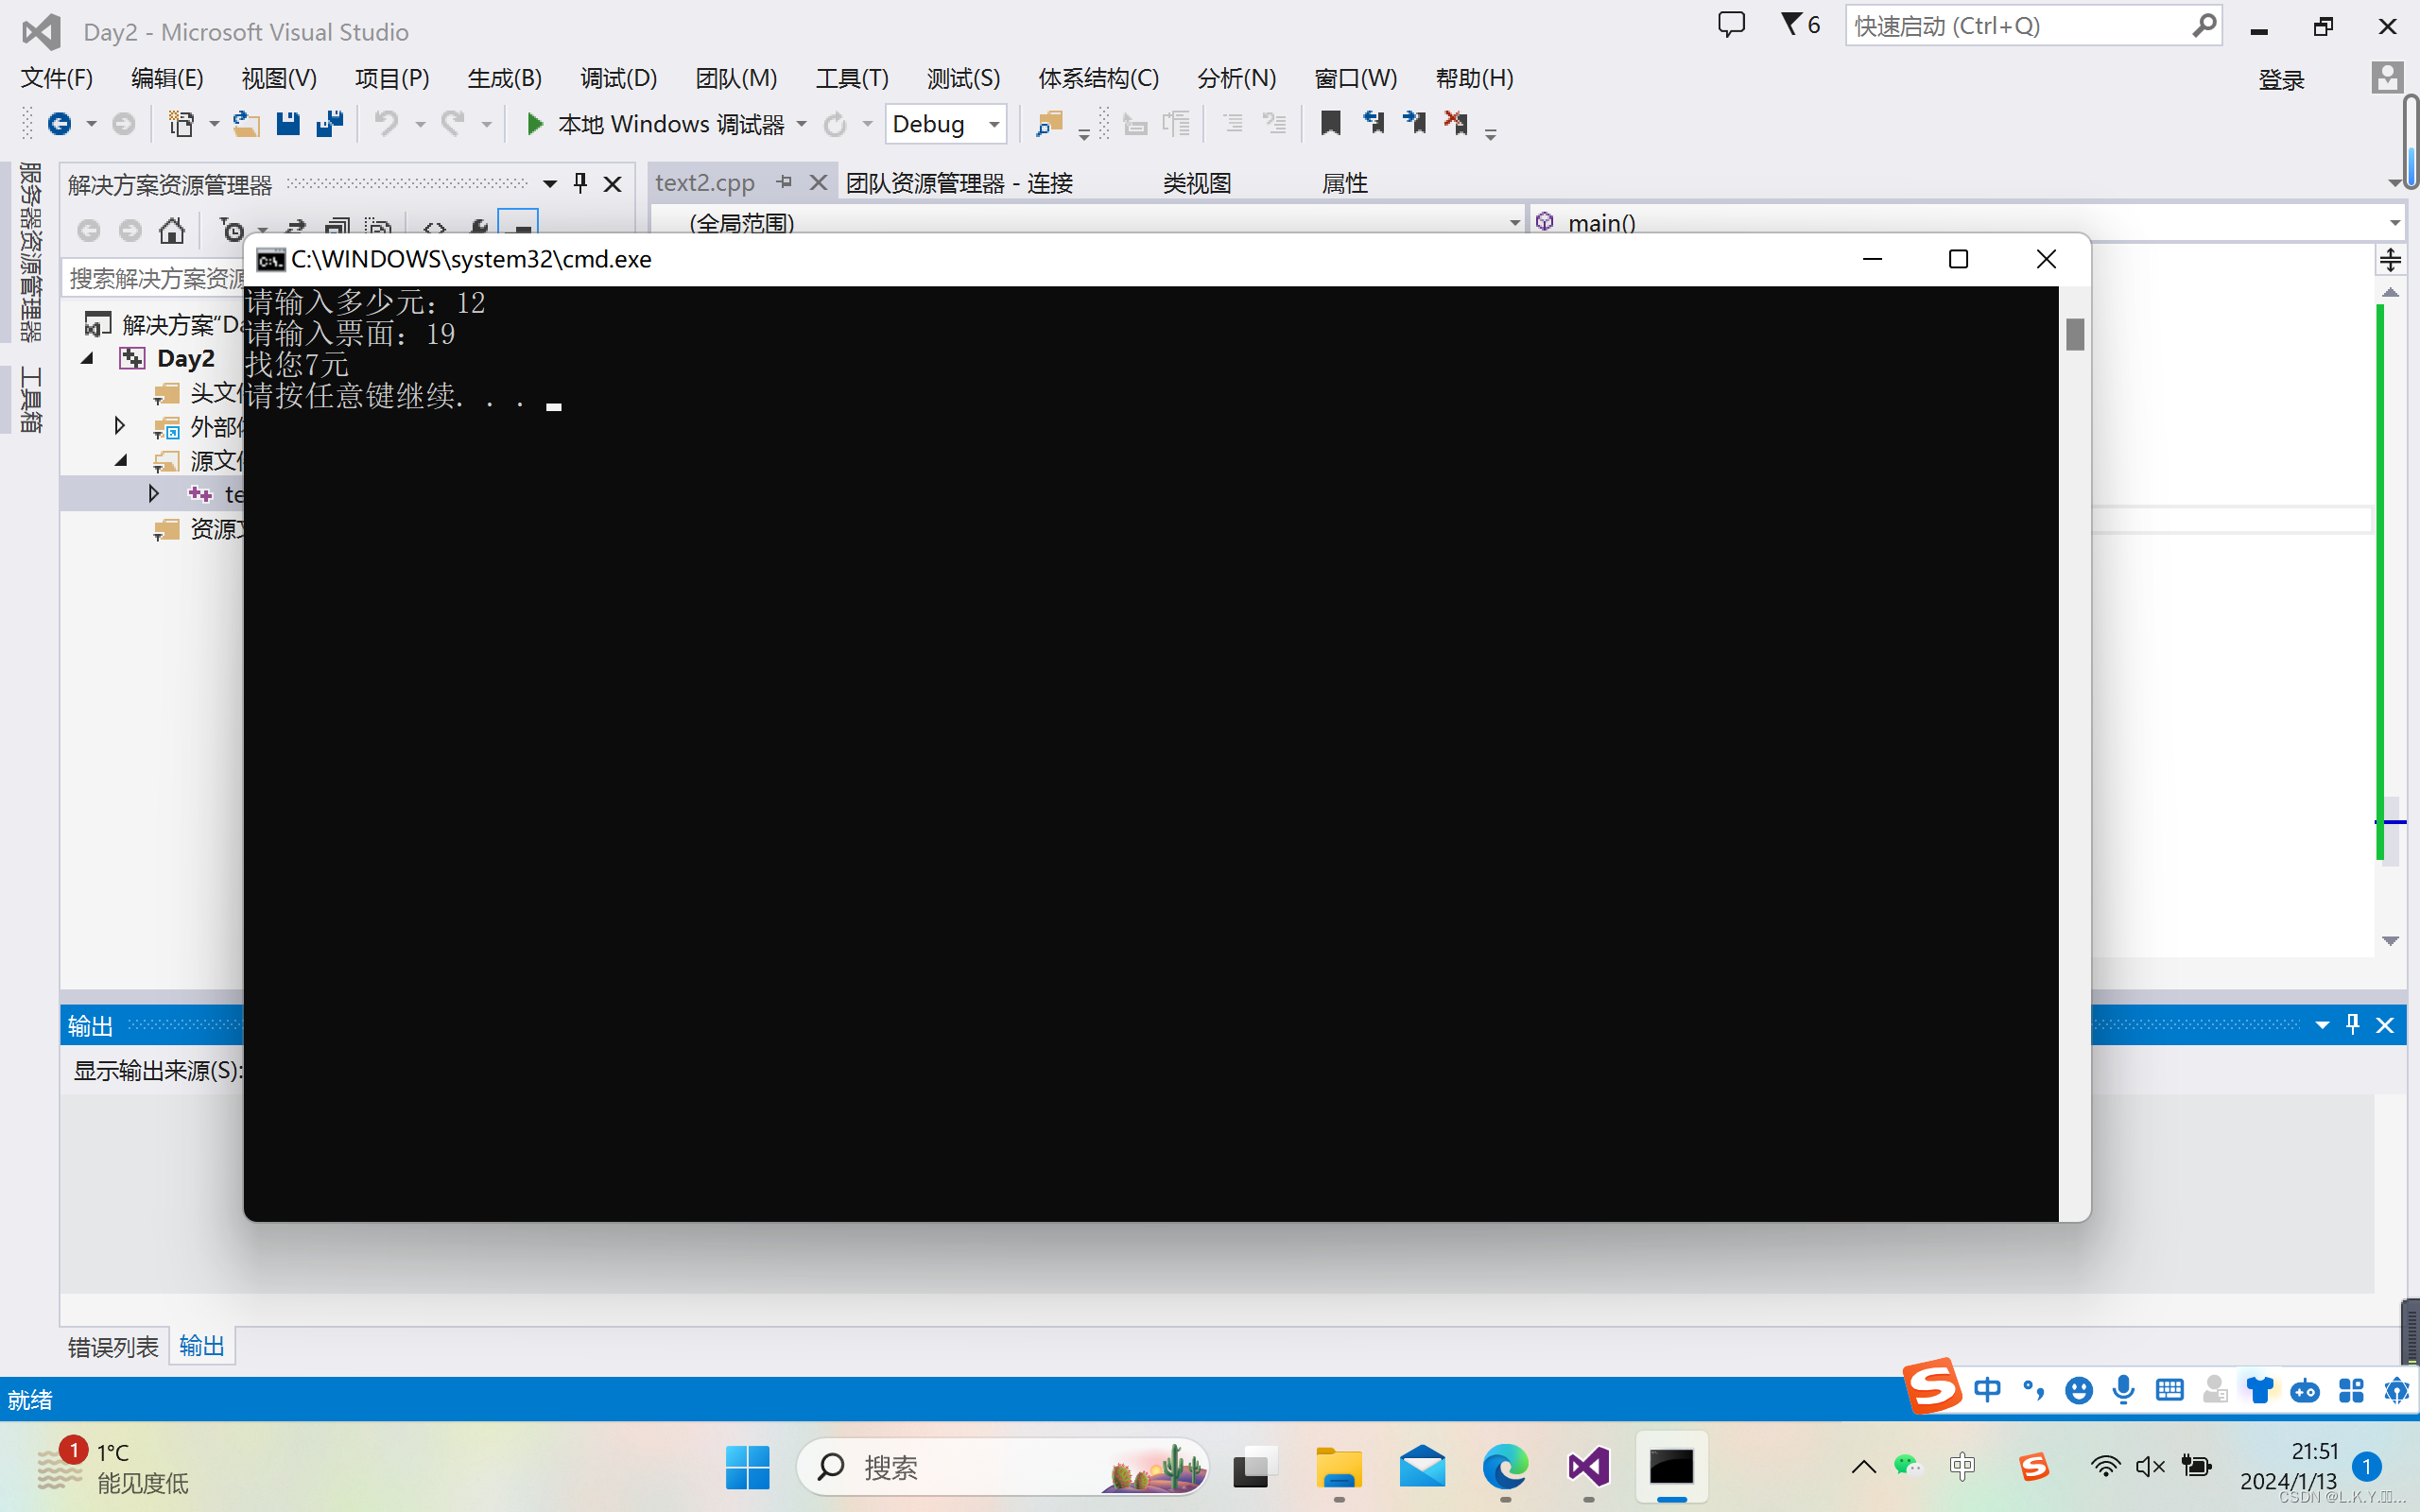This screenshot has height=1512, width=2420.
Task: Click the feedback speech bubble icon
Action: coord(1731,25)
